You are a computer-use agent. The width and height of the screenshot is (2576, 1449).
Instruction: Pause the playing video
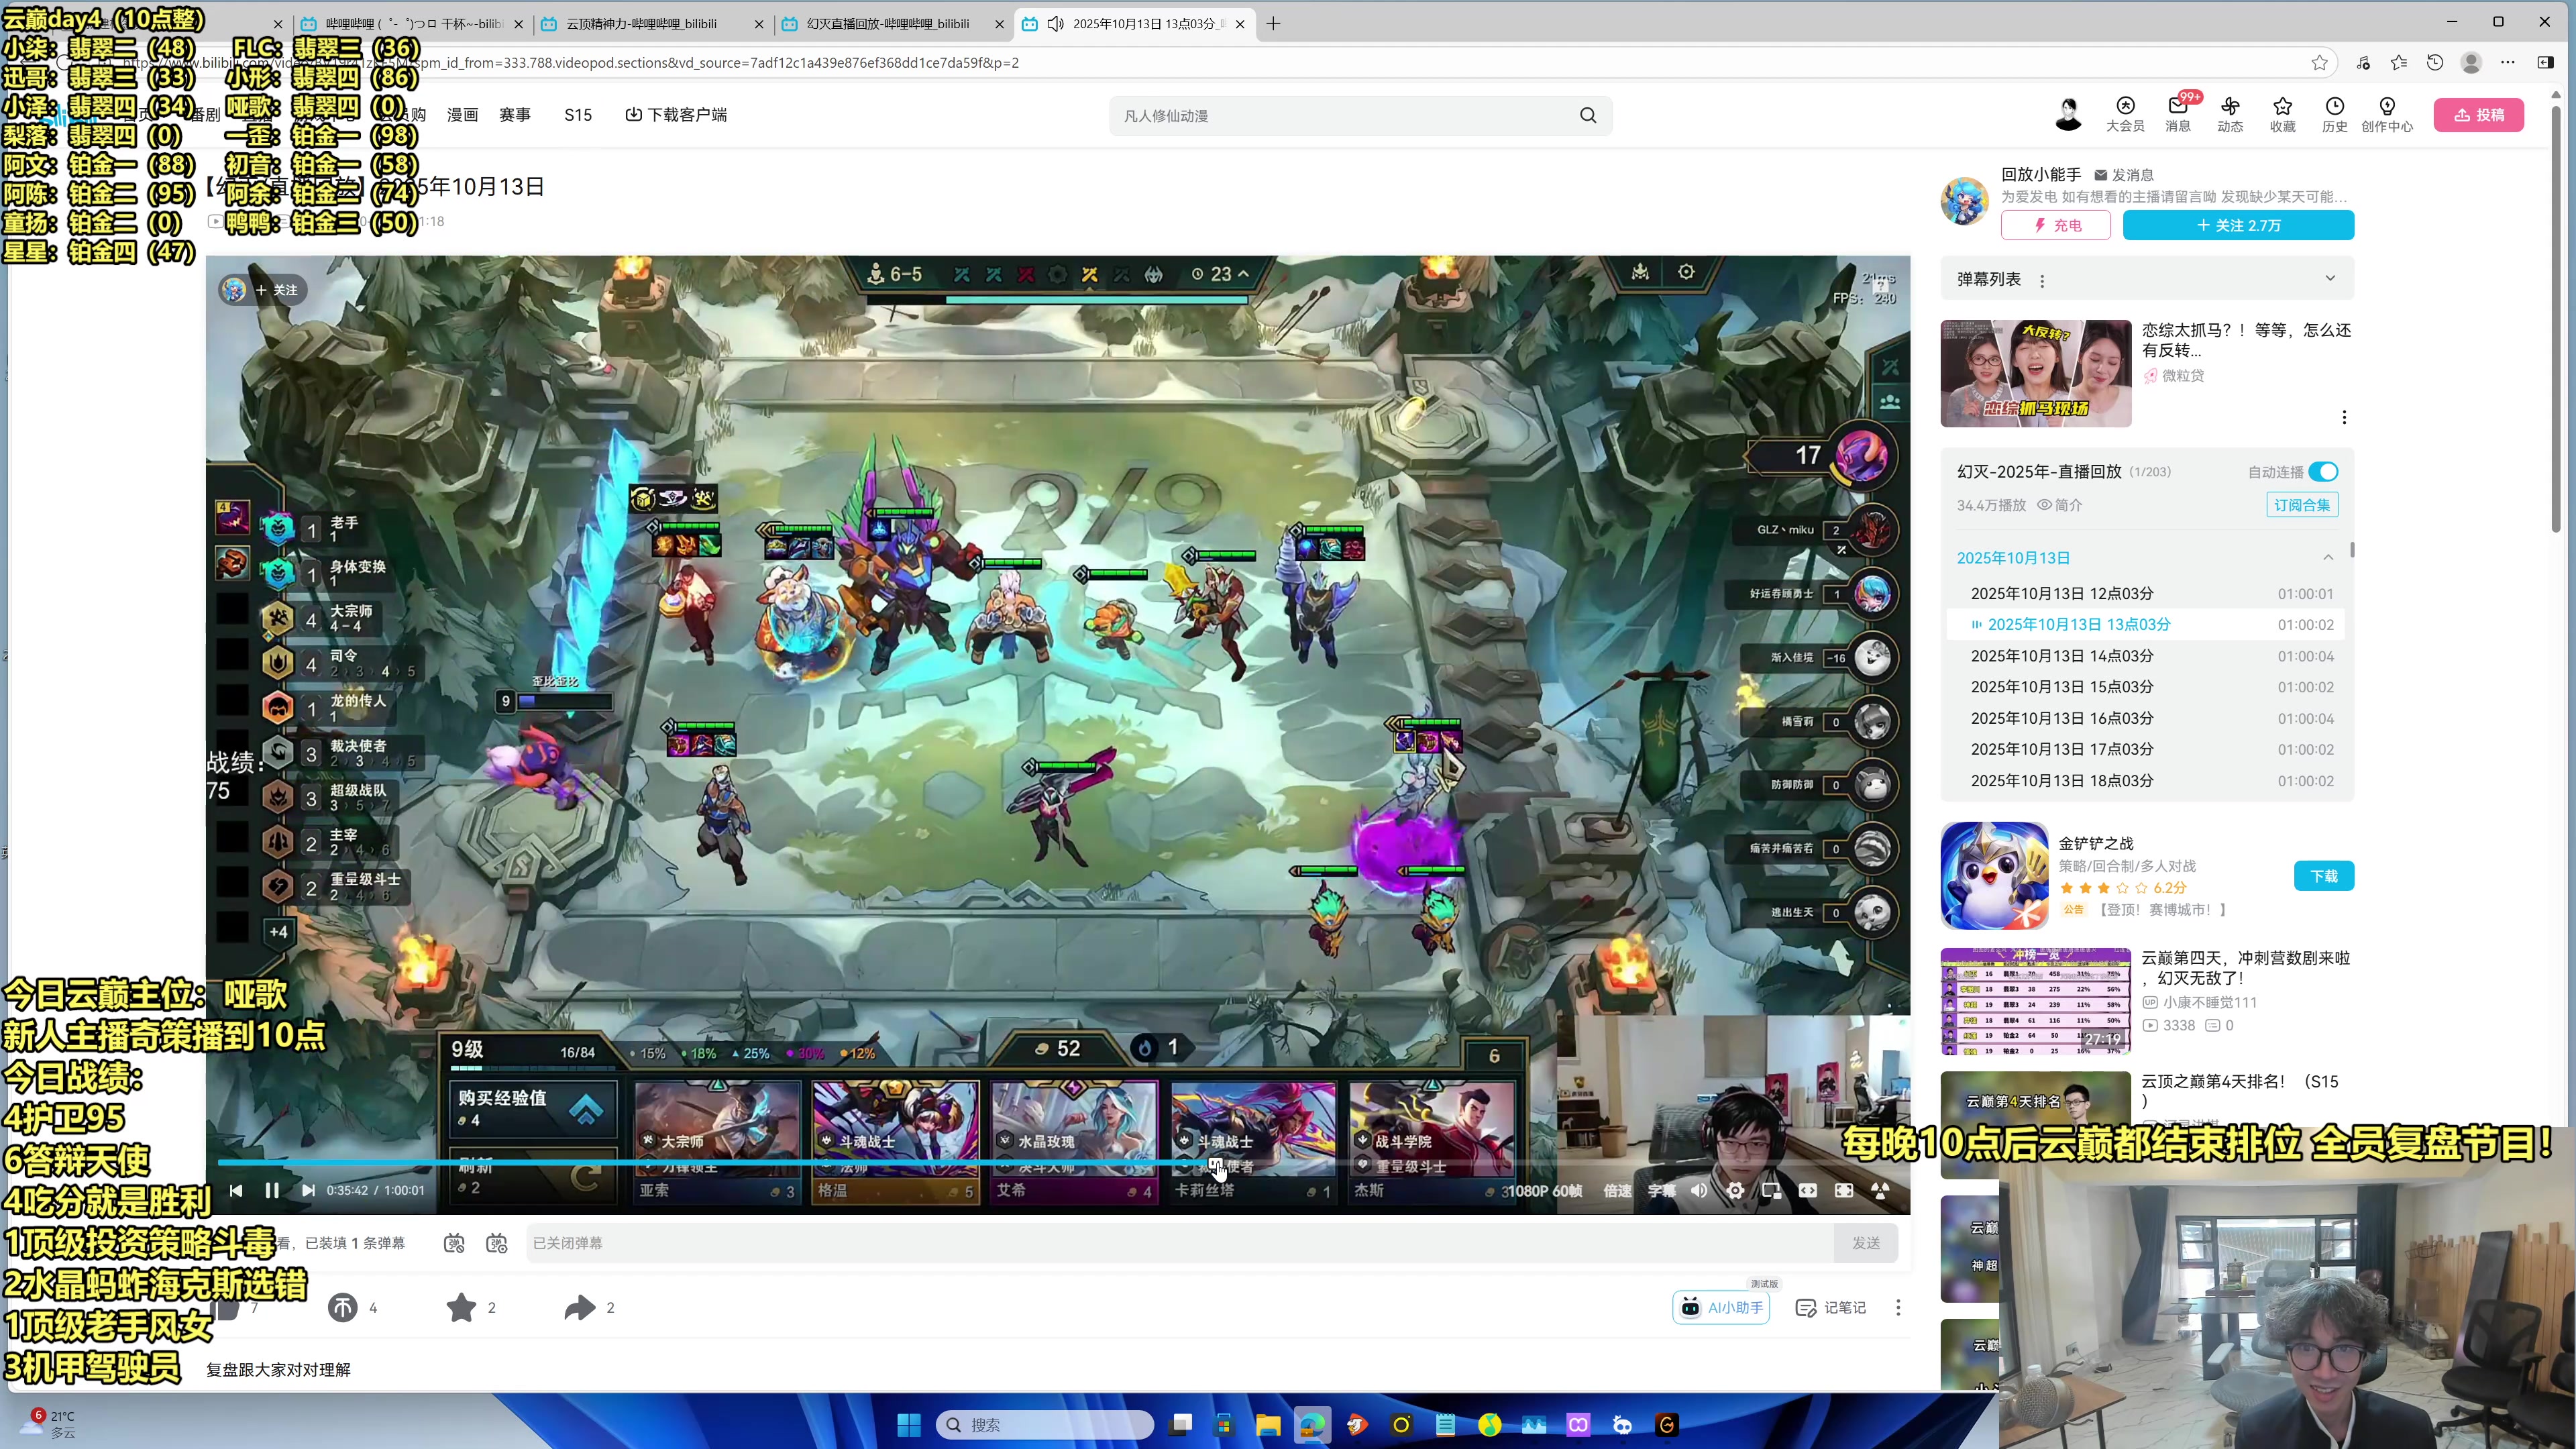tap(271, 1190)
